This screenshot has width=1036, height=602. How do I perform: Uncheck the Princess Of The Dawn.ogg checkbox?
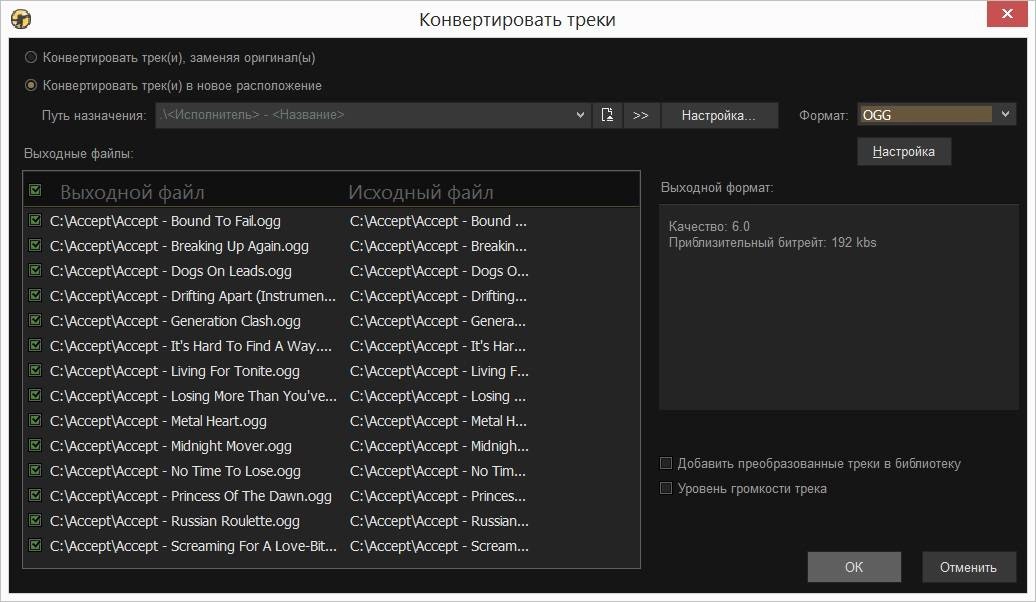(36, 495)
